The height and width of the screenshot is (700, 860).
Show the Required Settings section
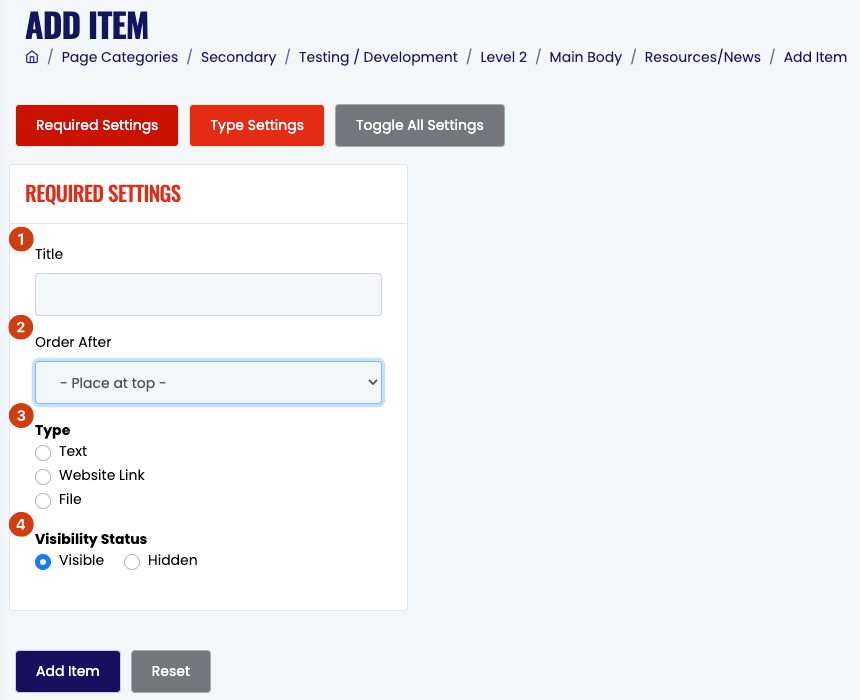pos(97,125)
